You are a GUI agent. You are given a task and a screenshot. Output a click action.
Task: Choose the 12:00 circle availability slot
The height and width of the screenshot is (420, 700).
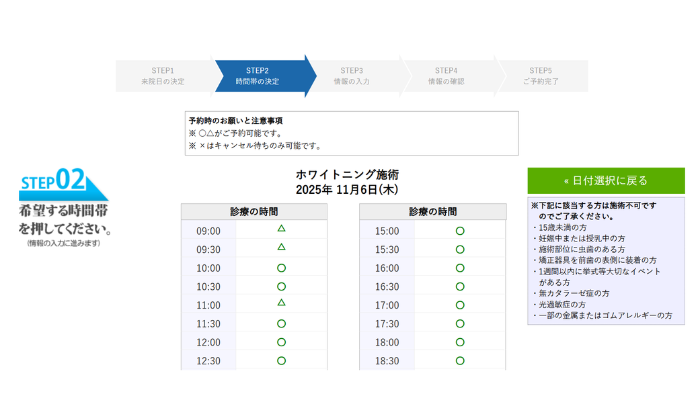click(x=281, y=342)
